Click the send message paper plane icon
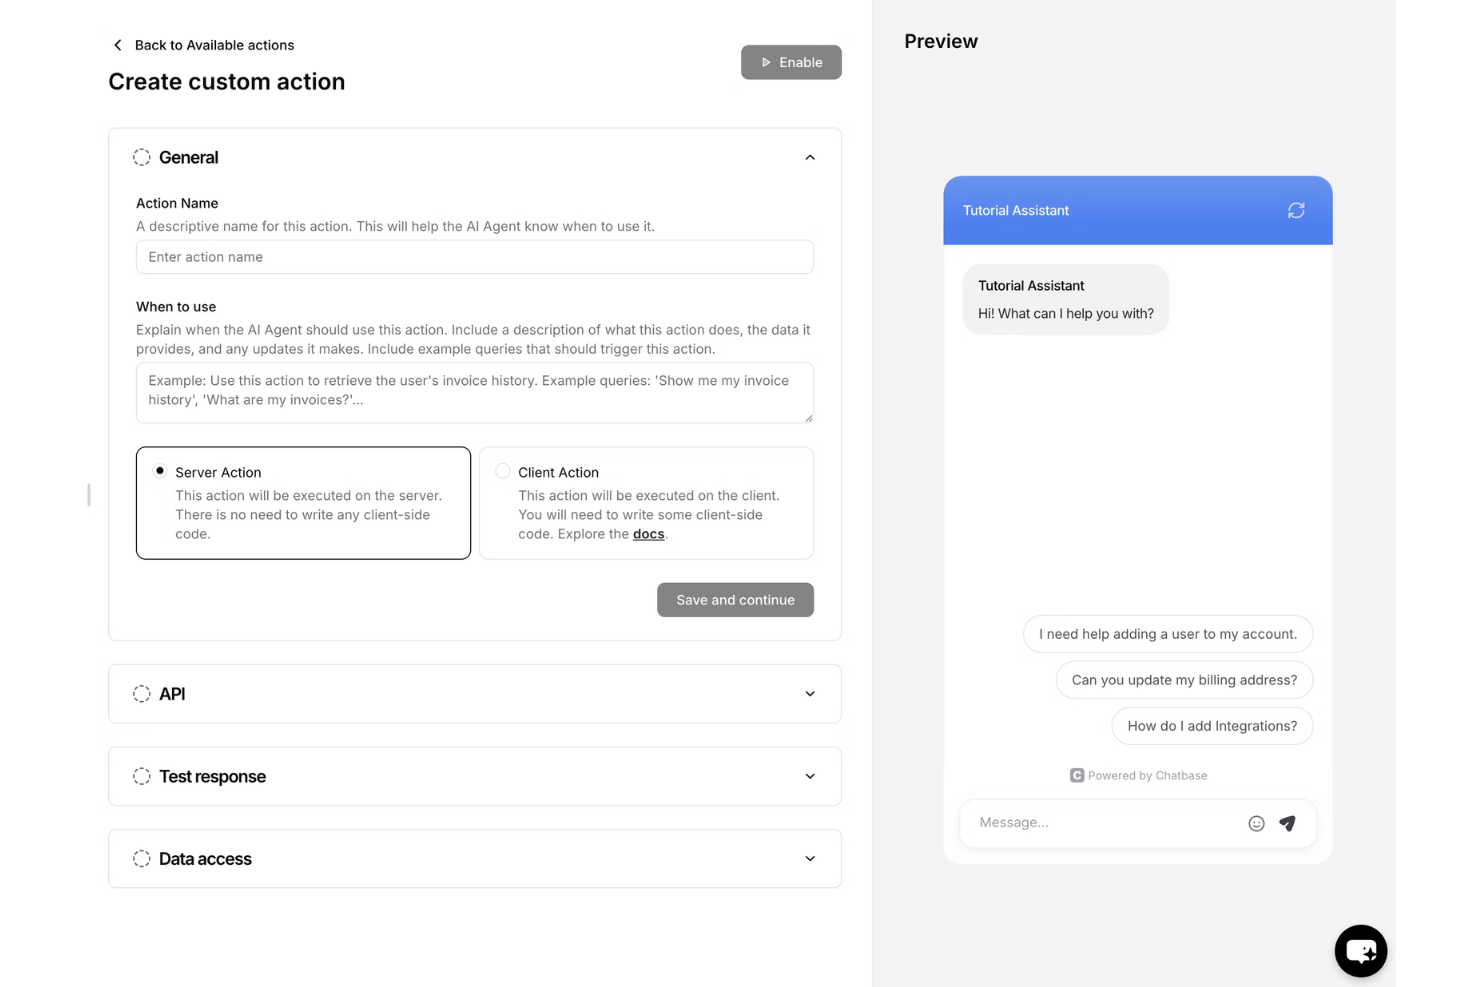 pyautogui.click(x=1288, y=823)
